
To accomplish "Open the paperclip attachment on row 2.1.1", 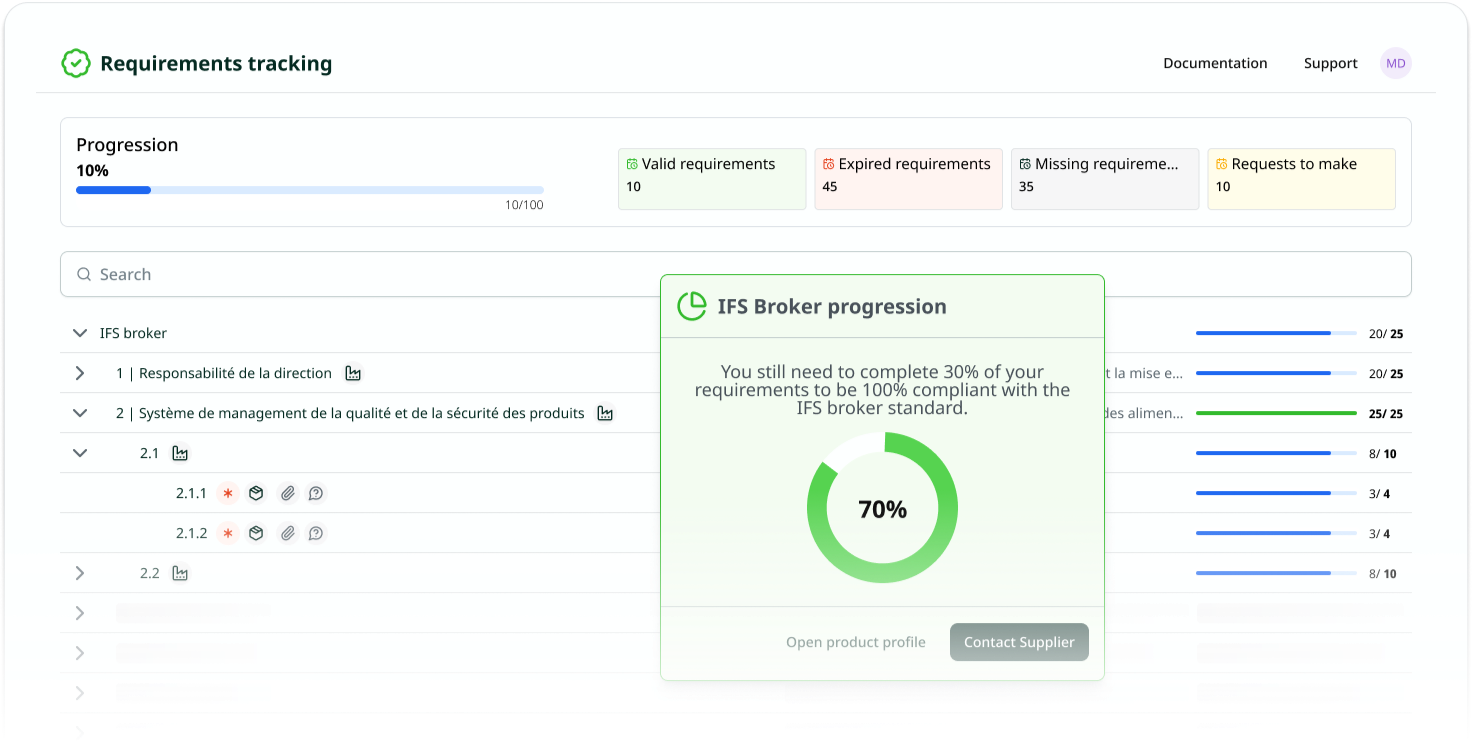I will [x=288, y=493].
